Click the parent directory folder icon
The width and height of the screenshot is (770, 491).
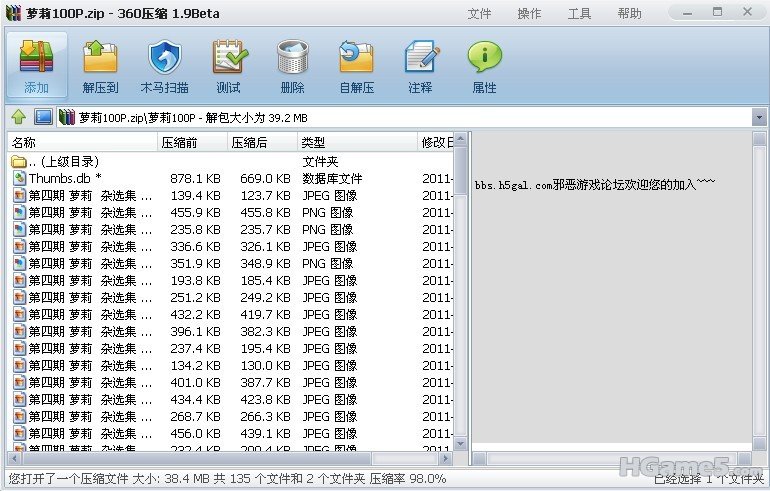pyautogui.click(x=19, y=162)
